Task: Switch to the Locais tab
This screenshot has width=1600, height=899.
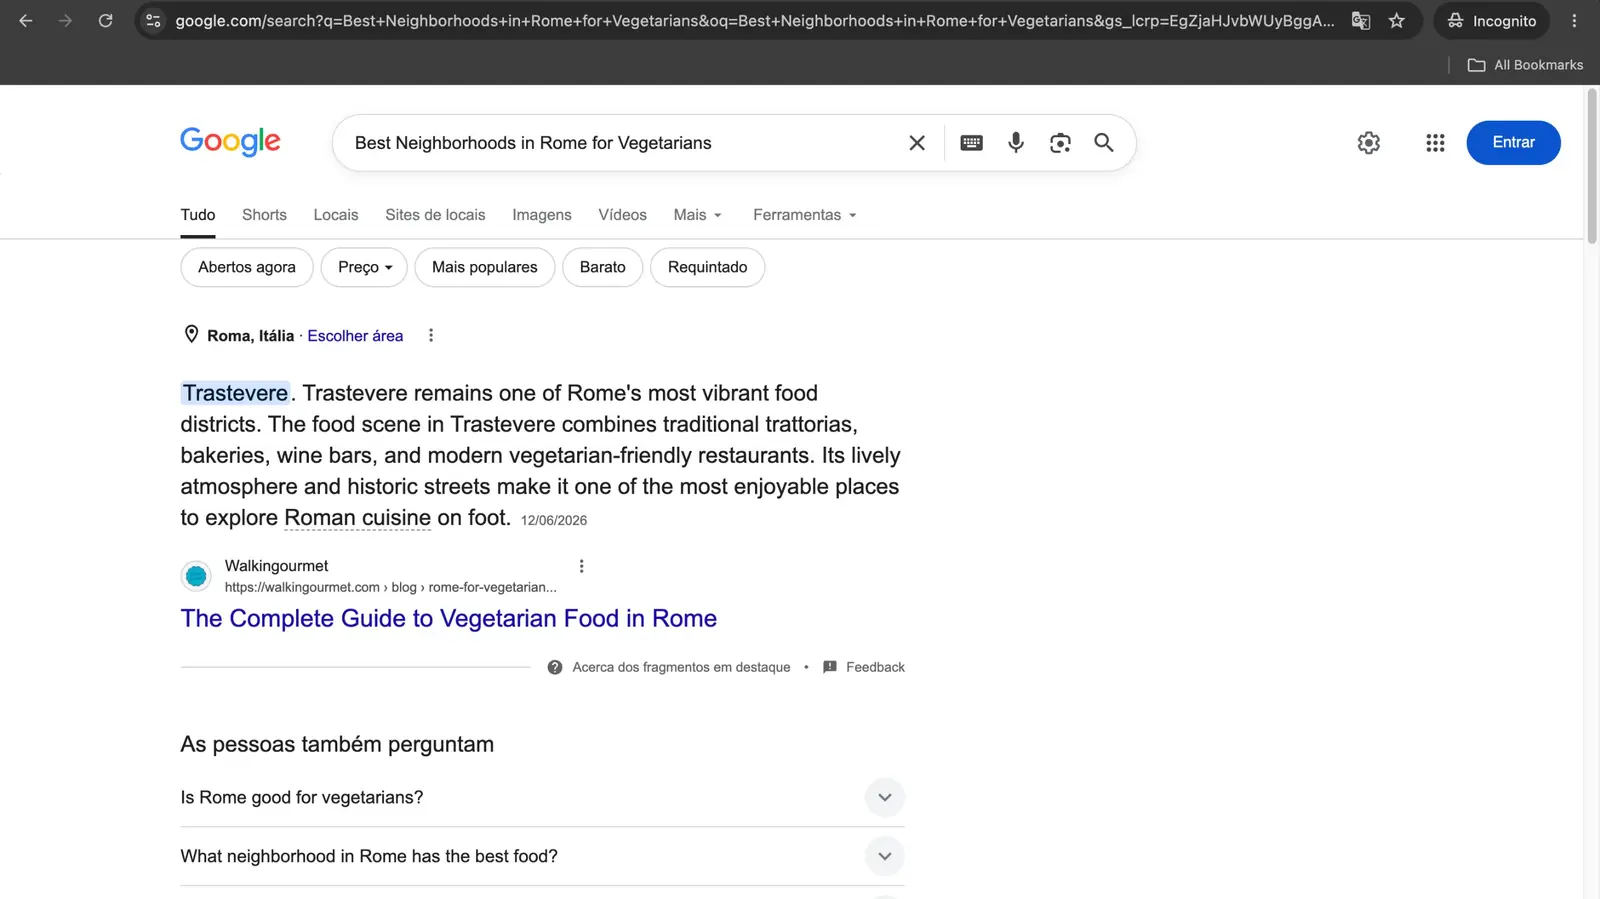Action: (x=336, y=215)
